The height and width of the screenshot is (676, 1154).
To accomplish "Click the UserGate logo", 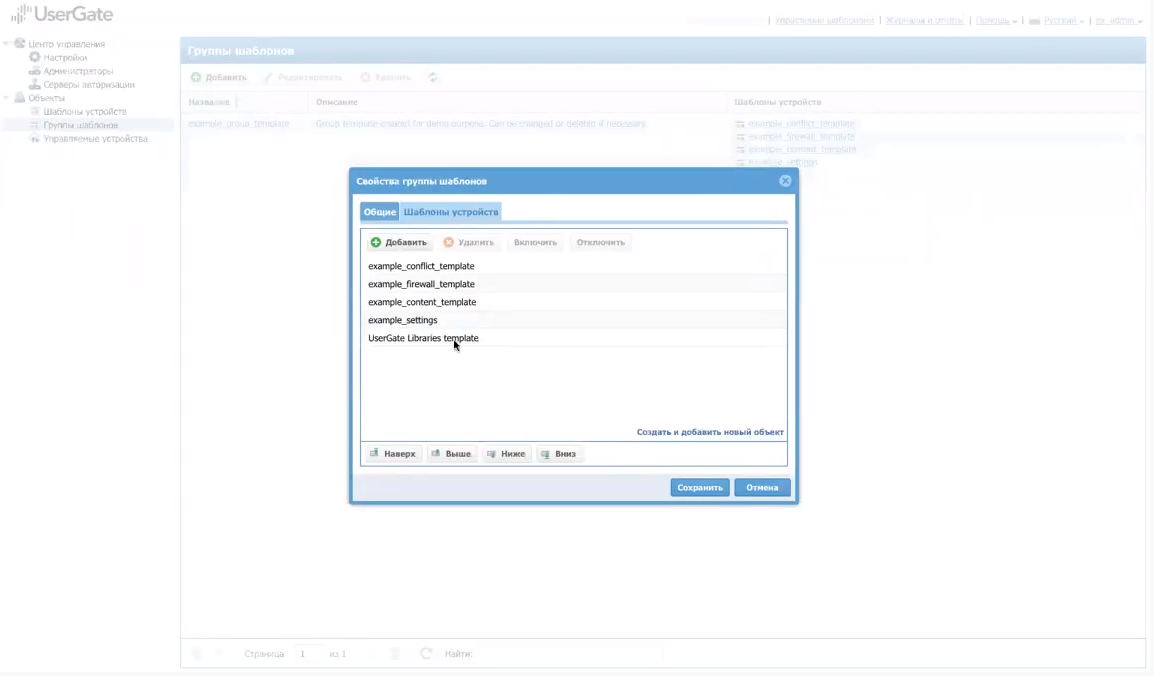I will [62, 14].
